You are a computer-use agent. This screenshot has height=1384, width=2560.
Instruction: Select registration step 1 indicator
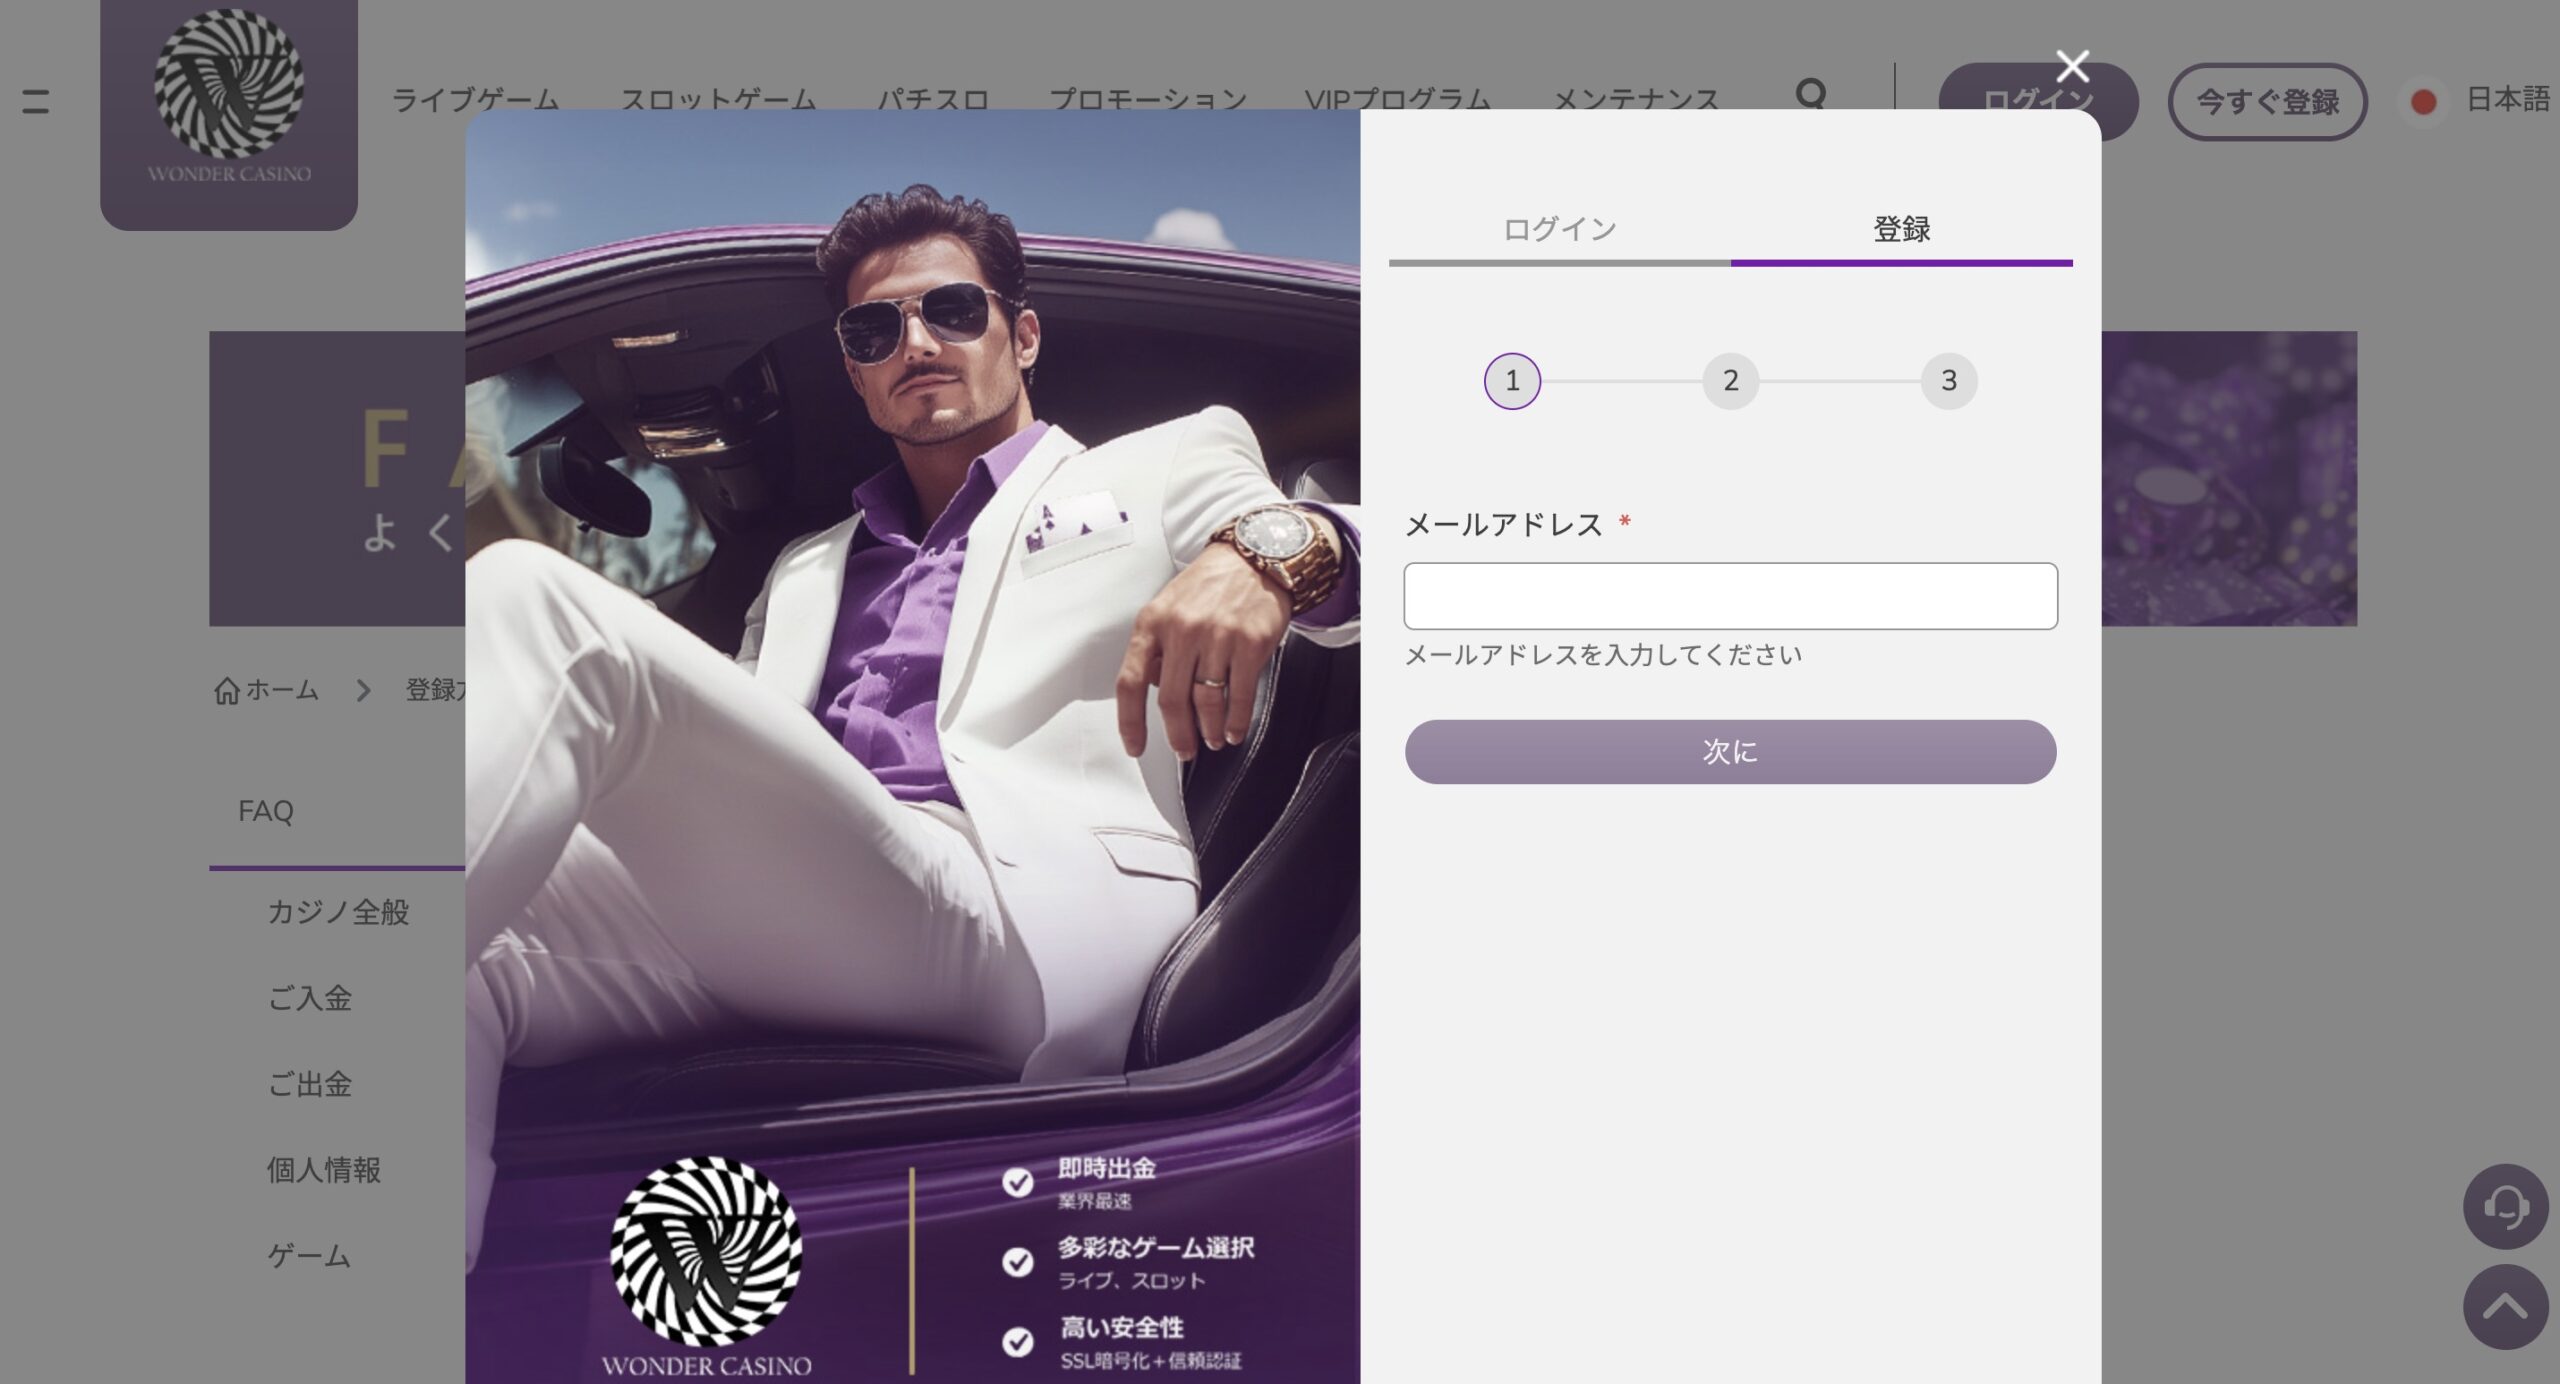(1512, 381)
